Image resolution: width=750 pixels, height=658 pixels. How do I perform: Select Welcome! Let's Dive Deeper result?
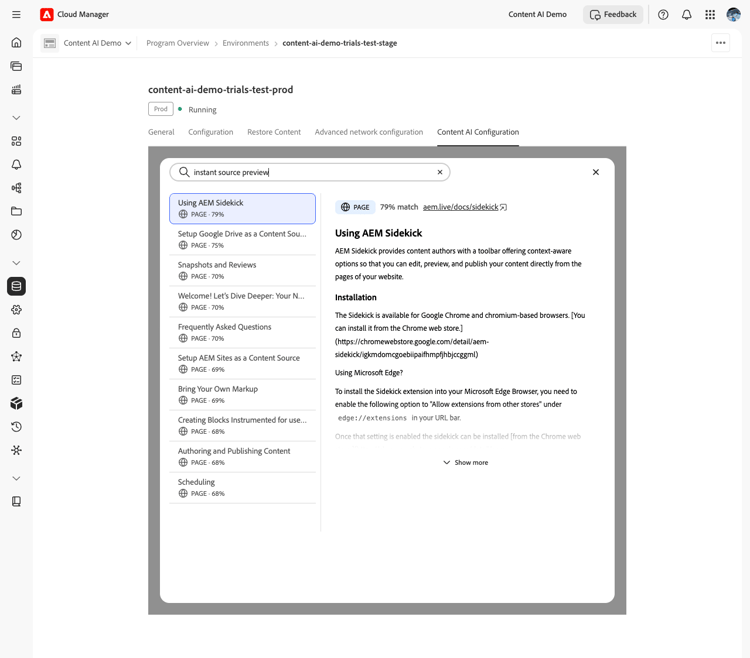243,301
